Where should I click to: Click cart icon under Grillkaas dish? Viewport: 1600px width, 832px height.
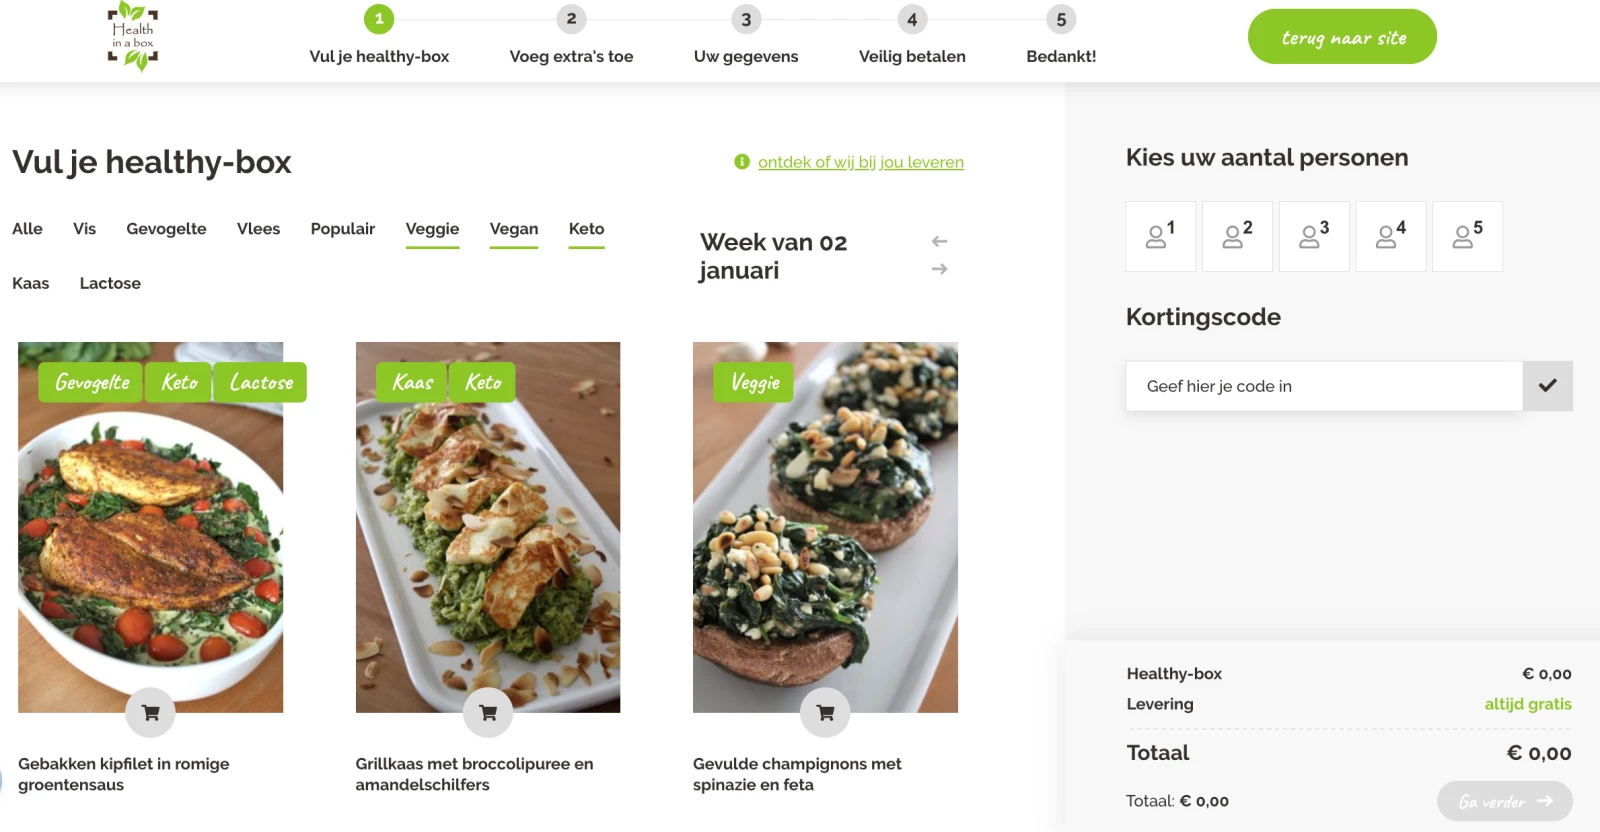click(488, 712)
